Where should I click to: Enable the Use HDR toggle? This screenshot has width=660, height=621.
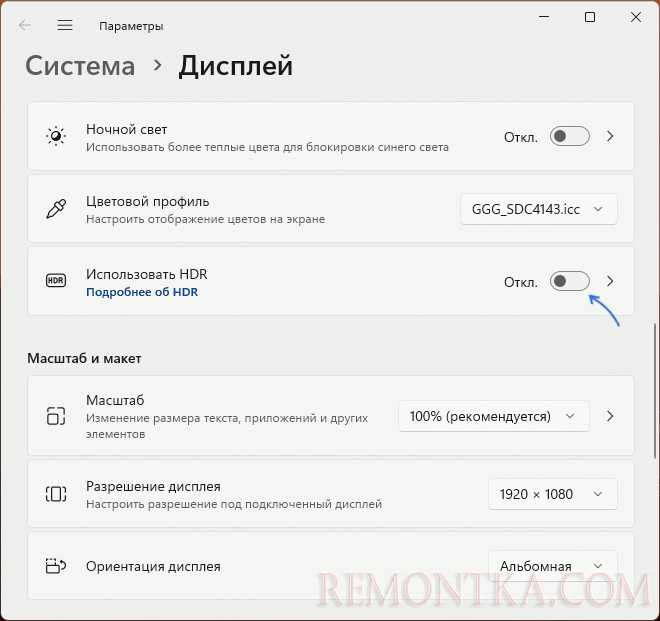570,281
